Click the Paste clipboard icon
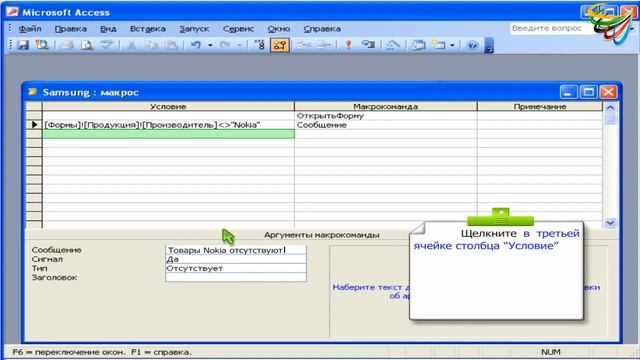Screen dimensions: 640x360 [x=172, y=45]
